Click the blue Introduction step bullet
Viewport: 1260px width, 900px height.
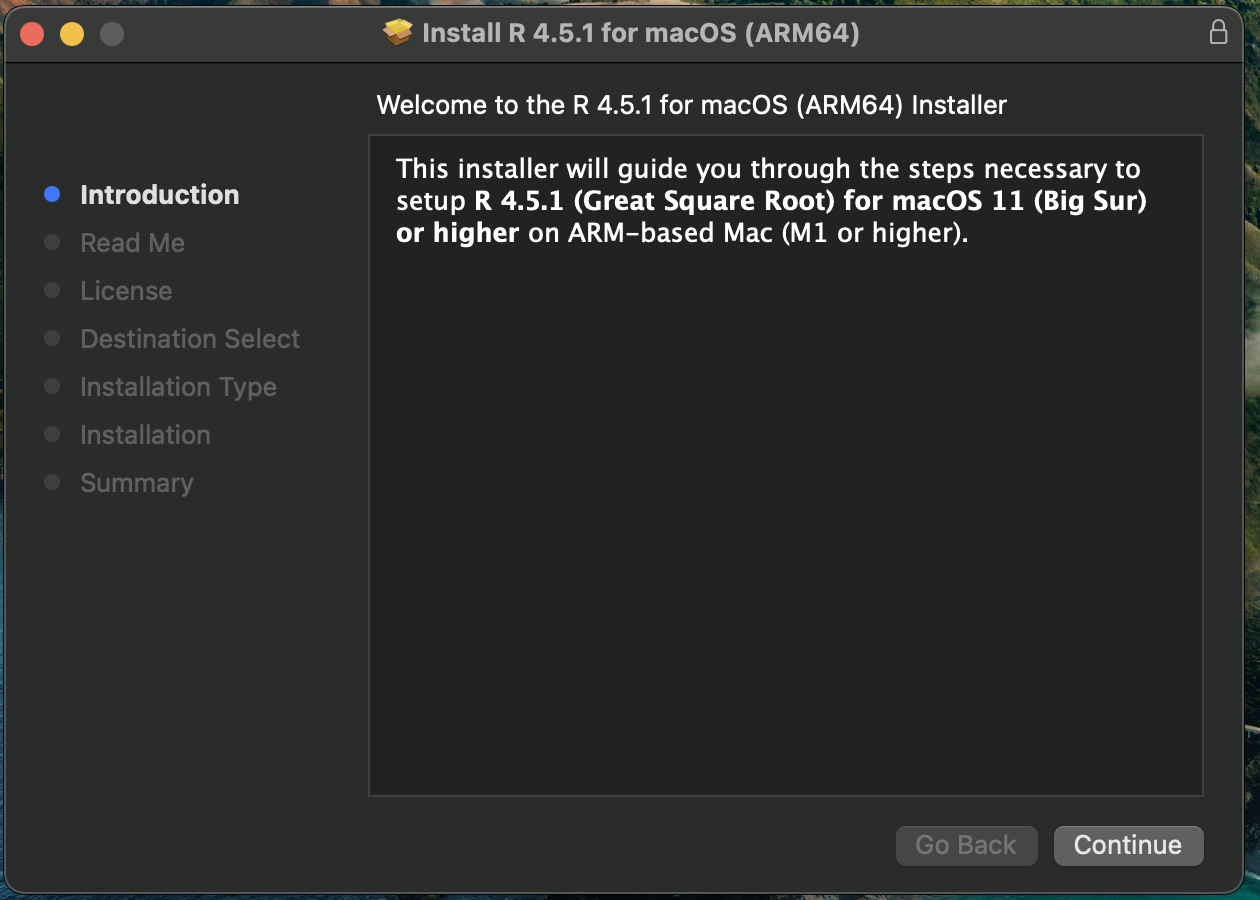click(52, 195)
